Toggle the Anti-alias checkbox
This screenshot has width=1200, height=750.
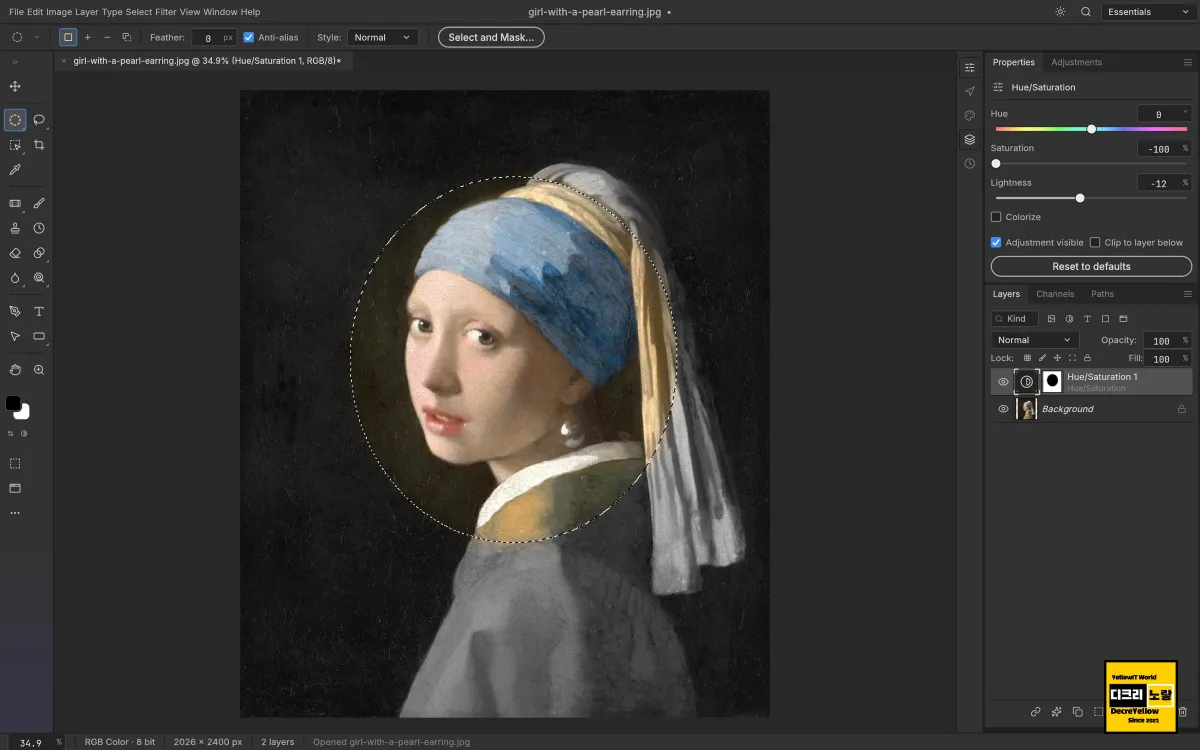[x=248, y=37]
